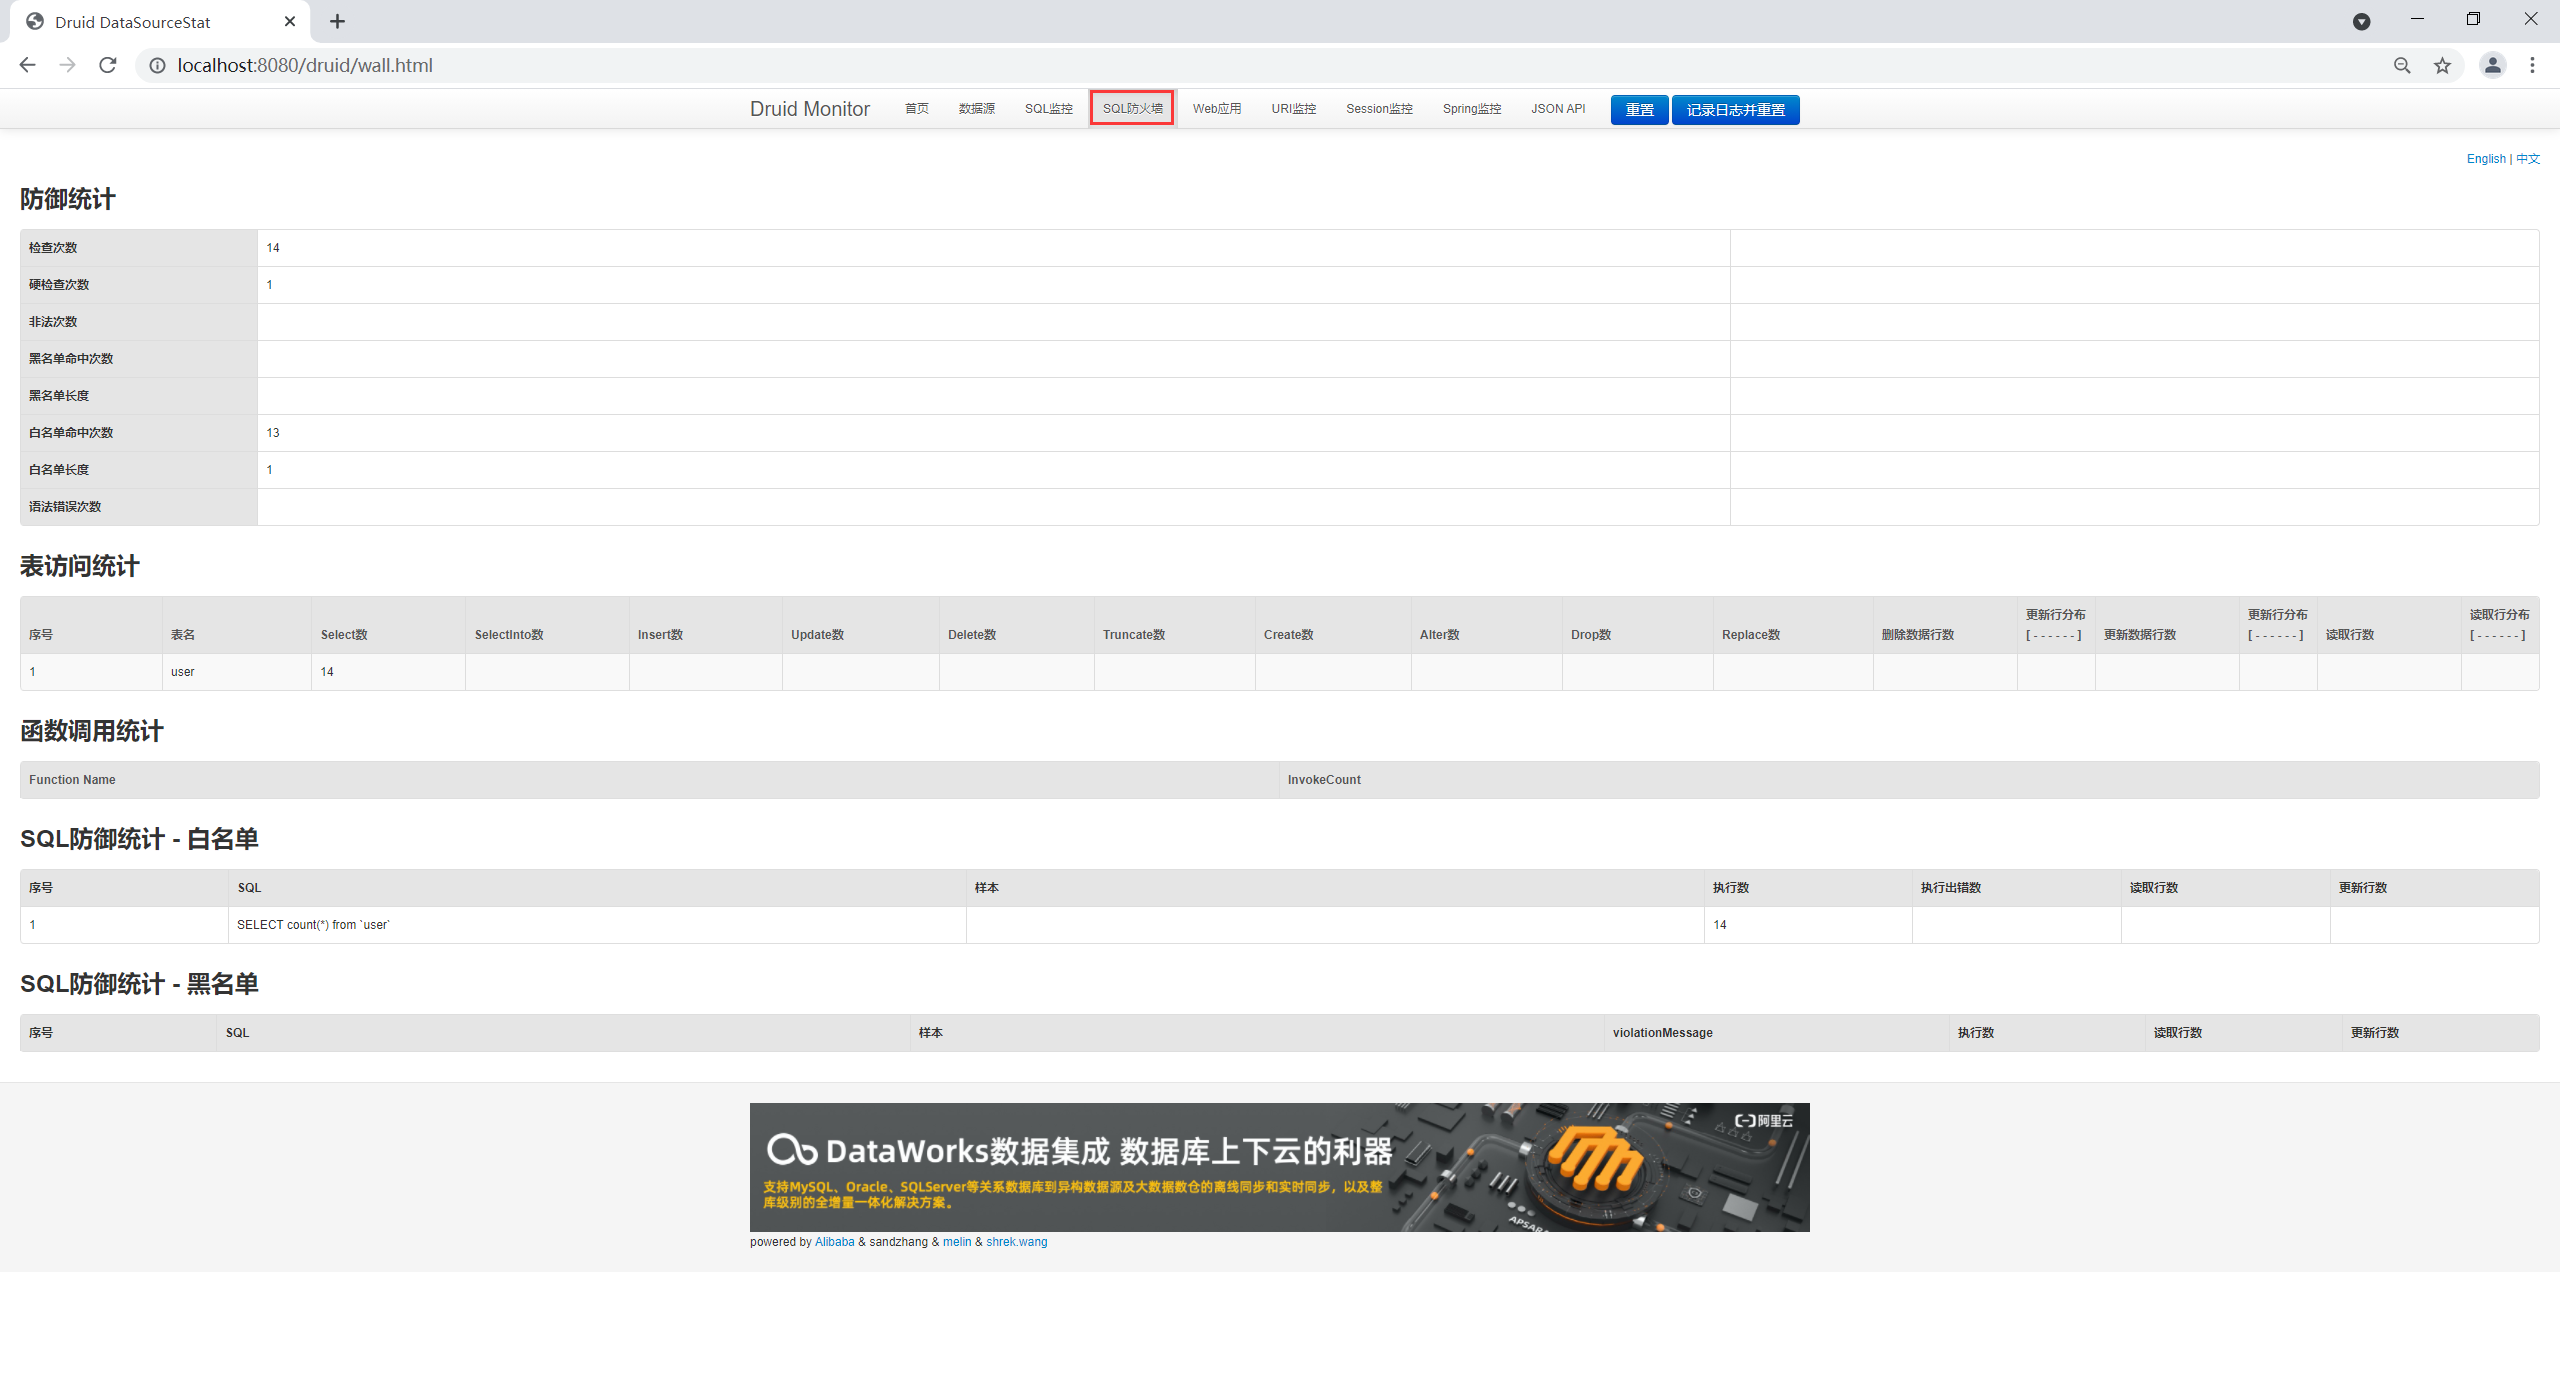Open the Chrome three-dot menu
This screenshot has height=1390, width=2560.
coord(2532,65)
